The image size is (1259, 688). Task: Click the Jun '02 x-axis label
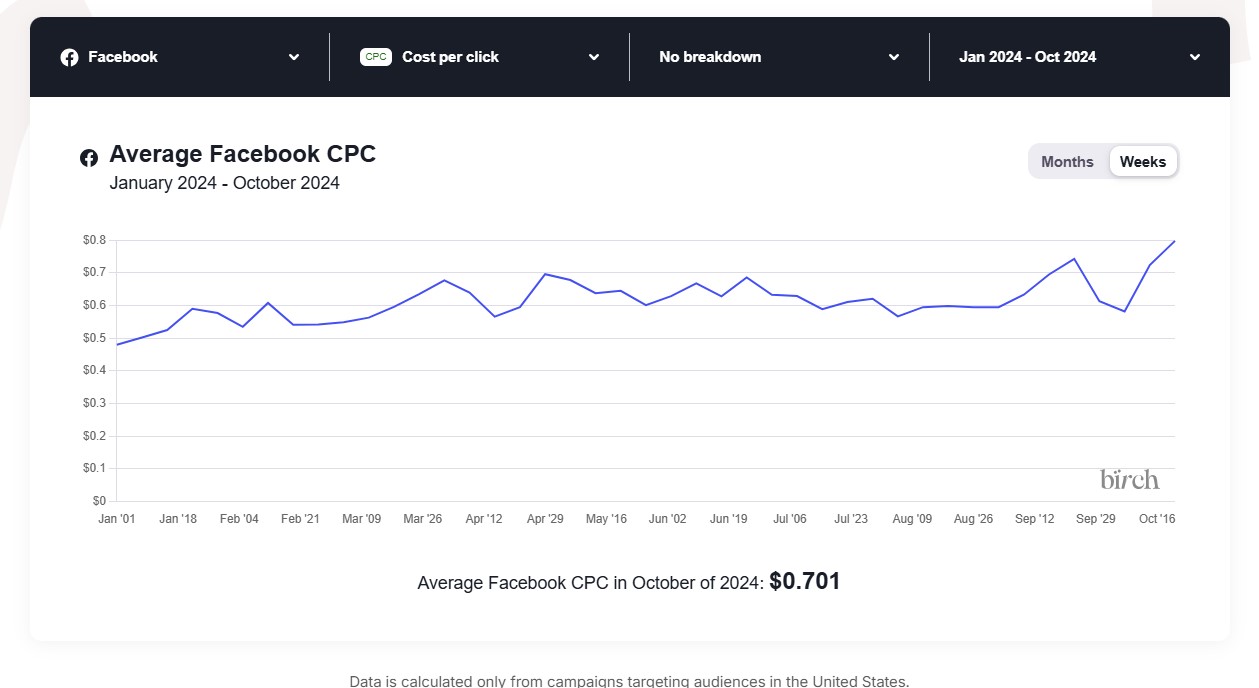coord(667,519)
